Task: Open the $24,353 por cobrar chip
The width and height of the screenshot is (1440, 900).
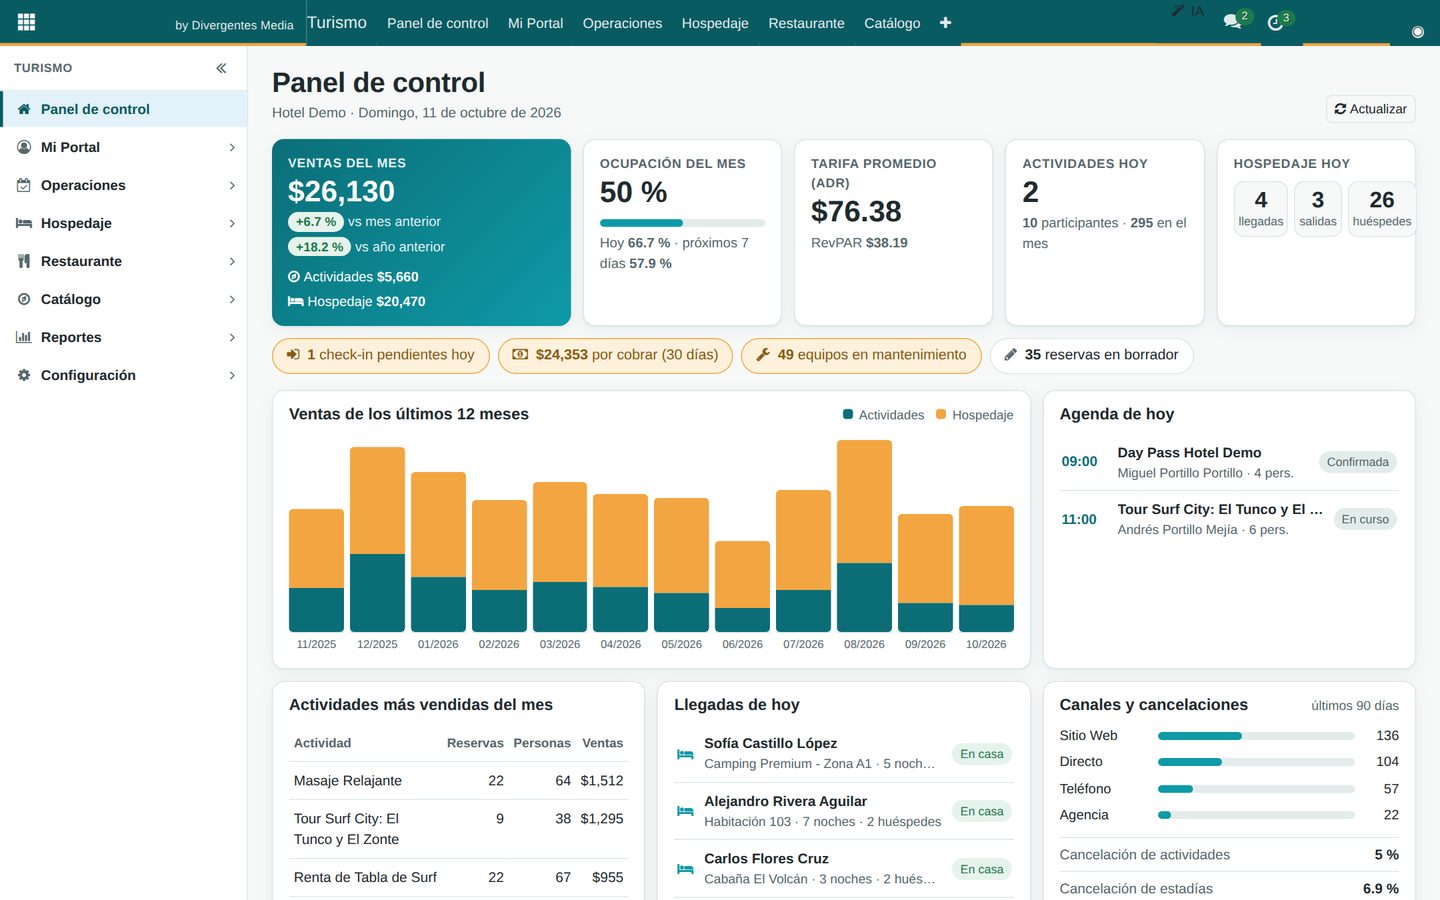Action: (615, 355)
